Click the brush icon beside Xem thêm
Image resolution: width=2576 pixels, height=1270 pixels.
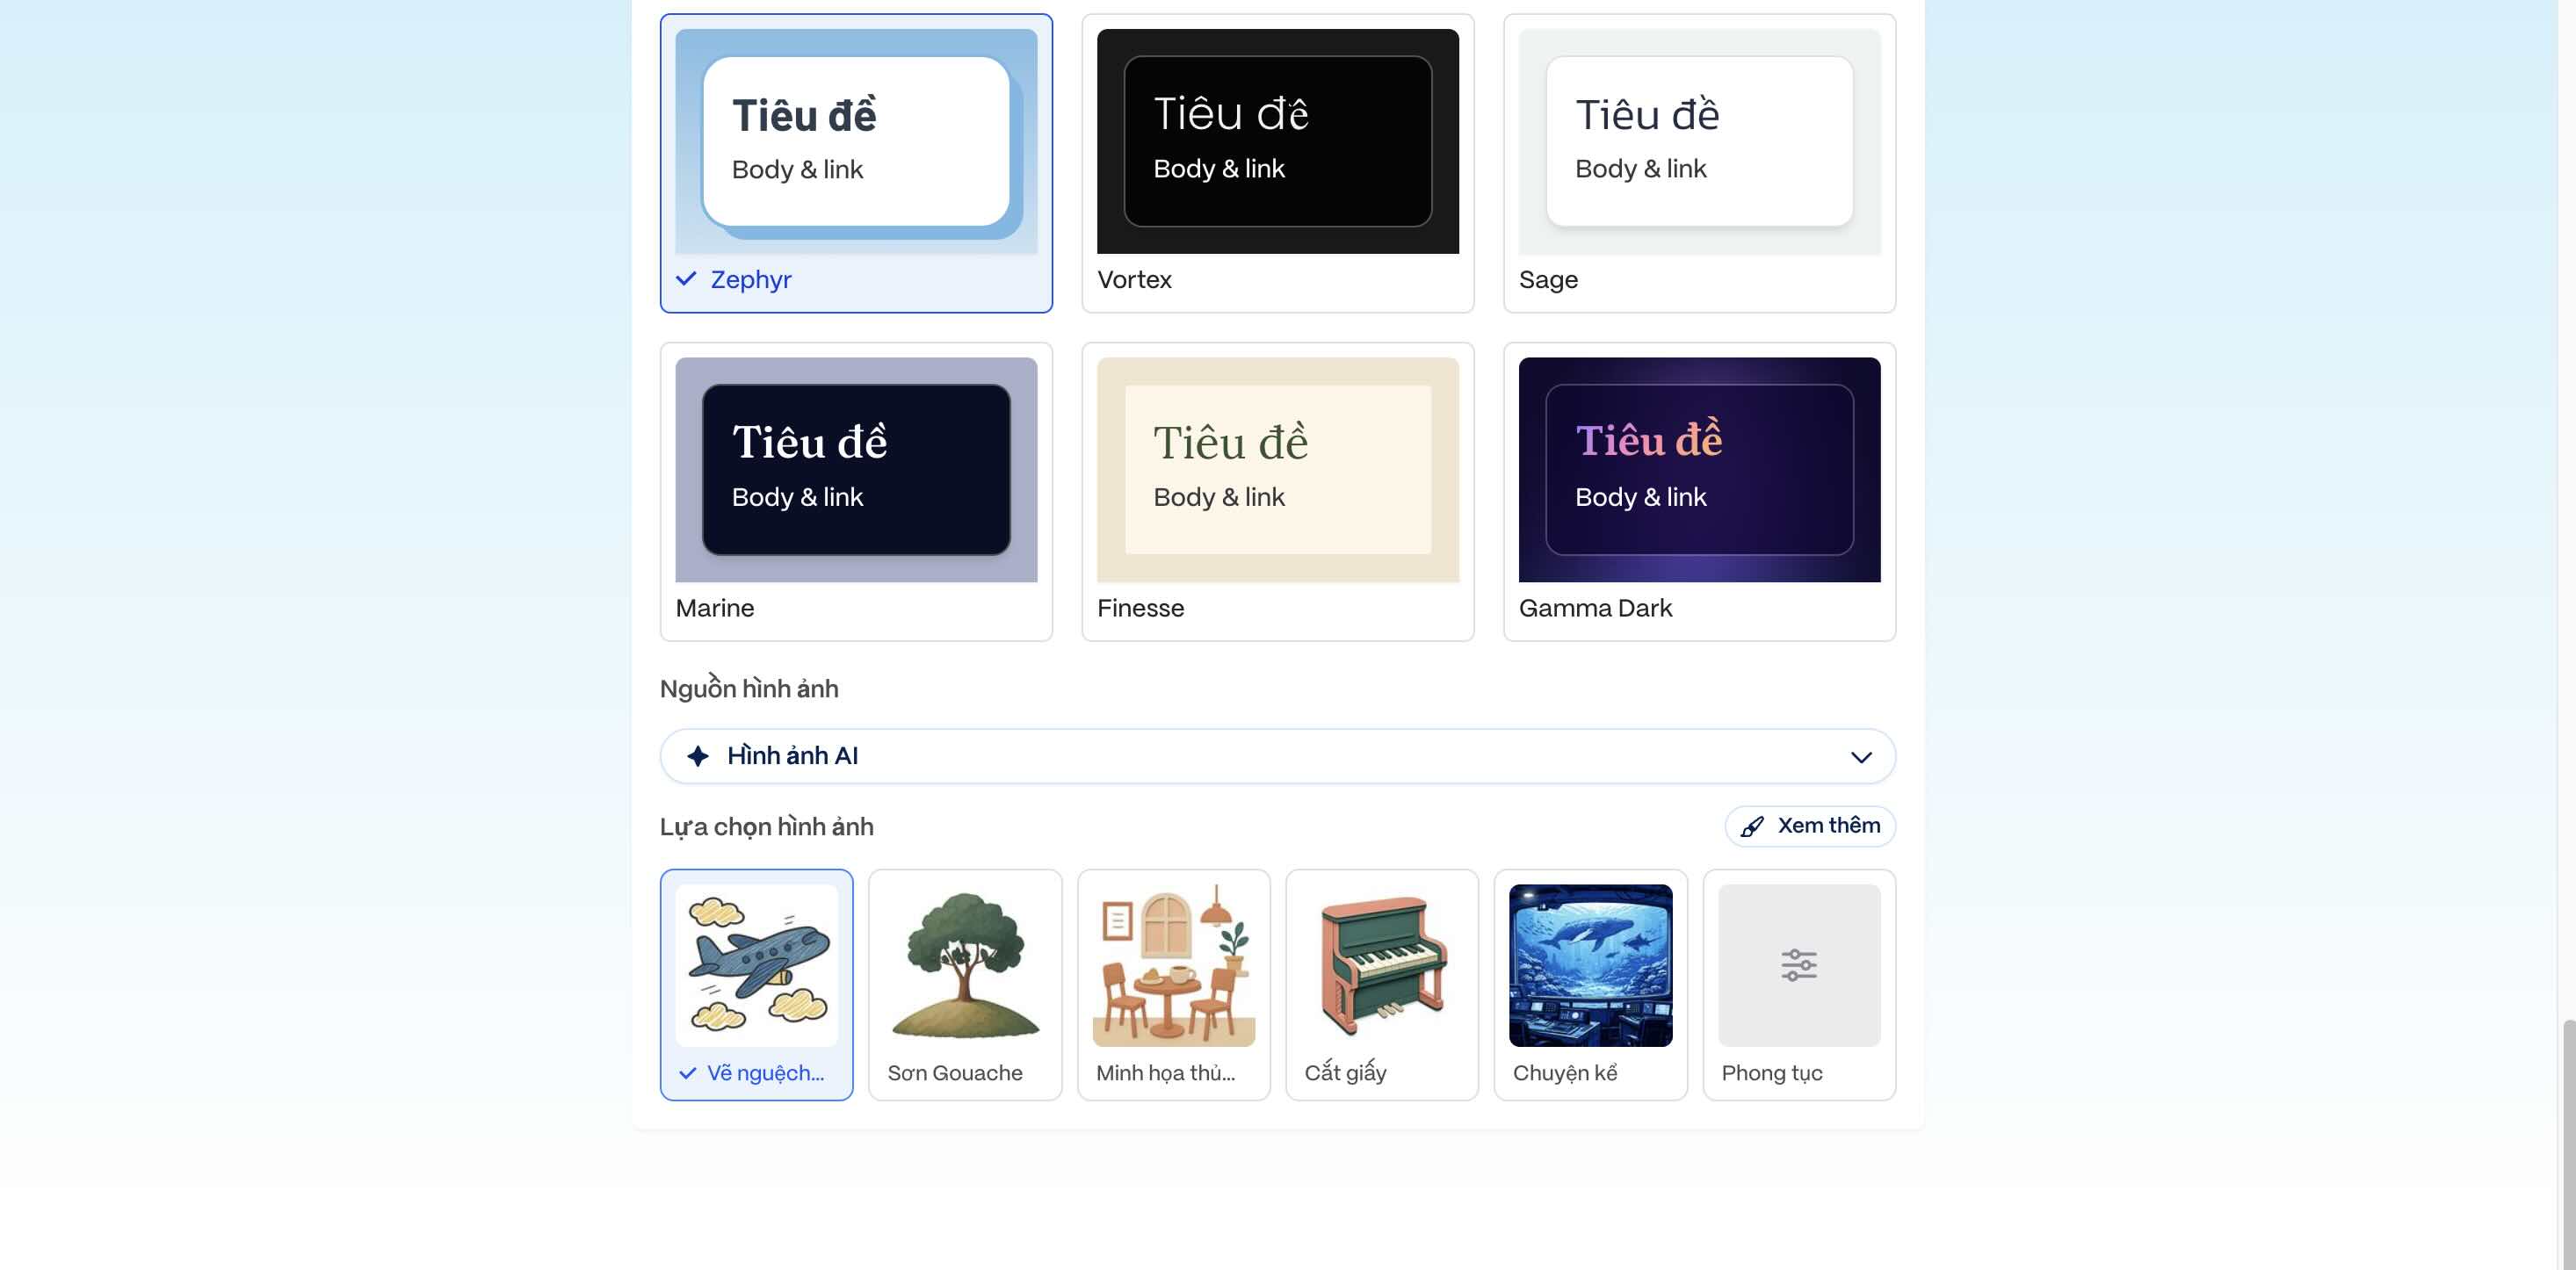pyautogui.click(x=1752, y=826)
